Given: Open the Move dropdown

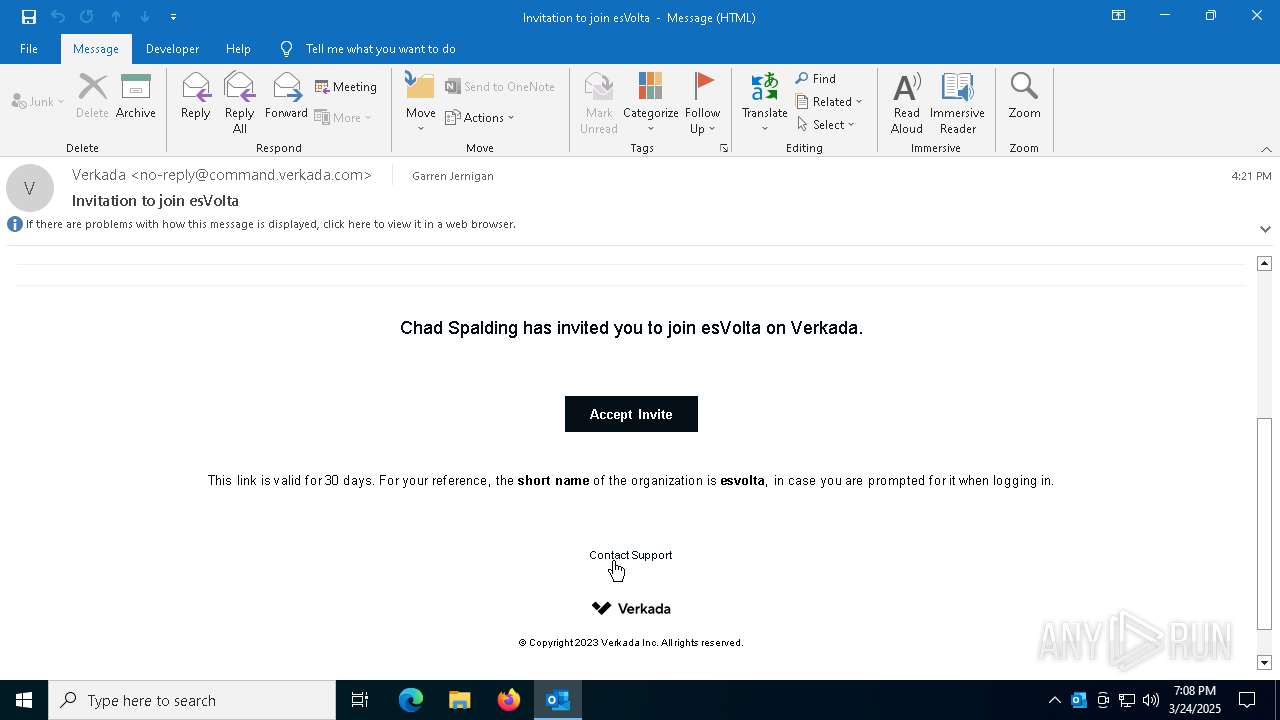Looking at the screenshot, I should (421, 103).
